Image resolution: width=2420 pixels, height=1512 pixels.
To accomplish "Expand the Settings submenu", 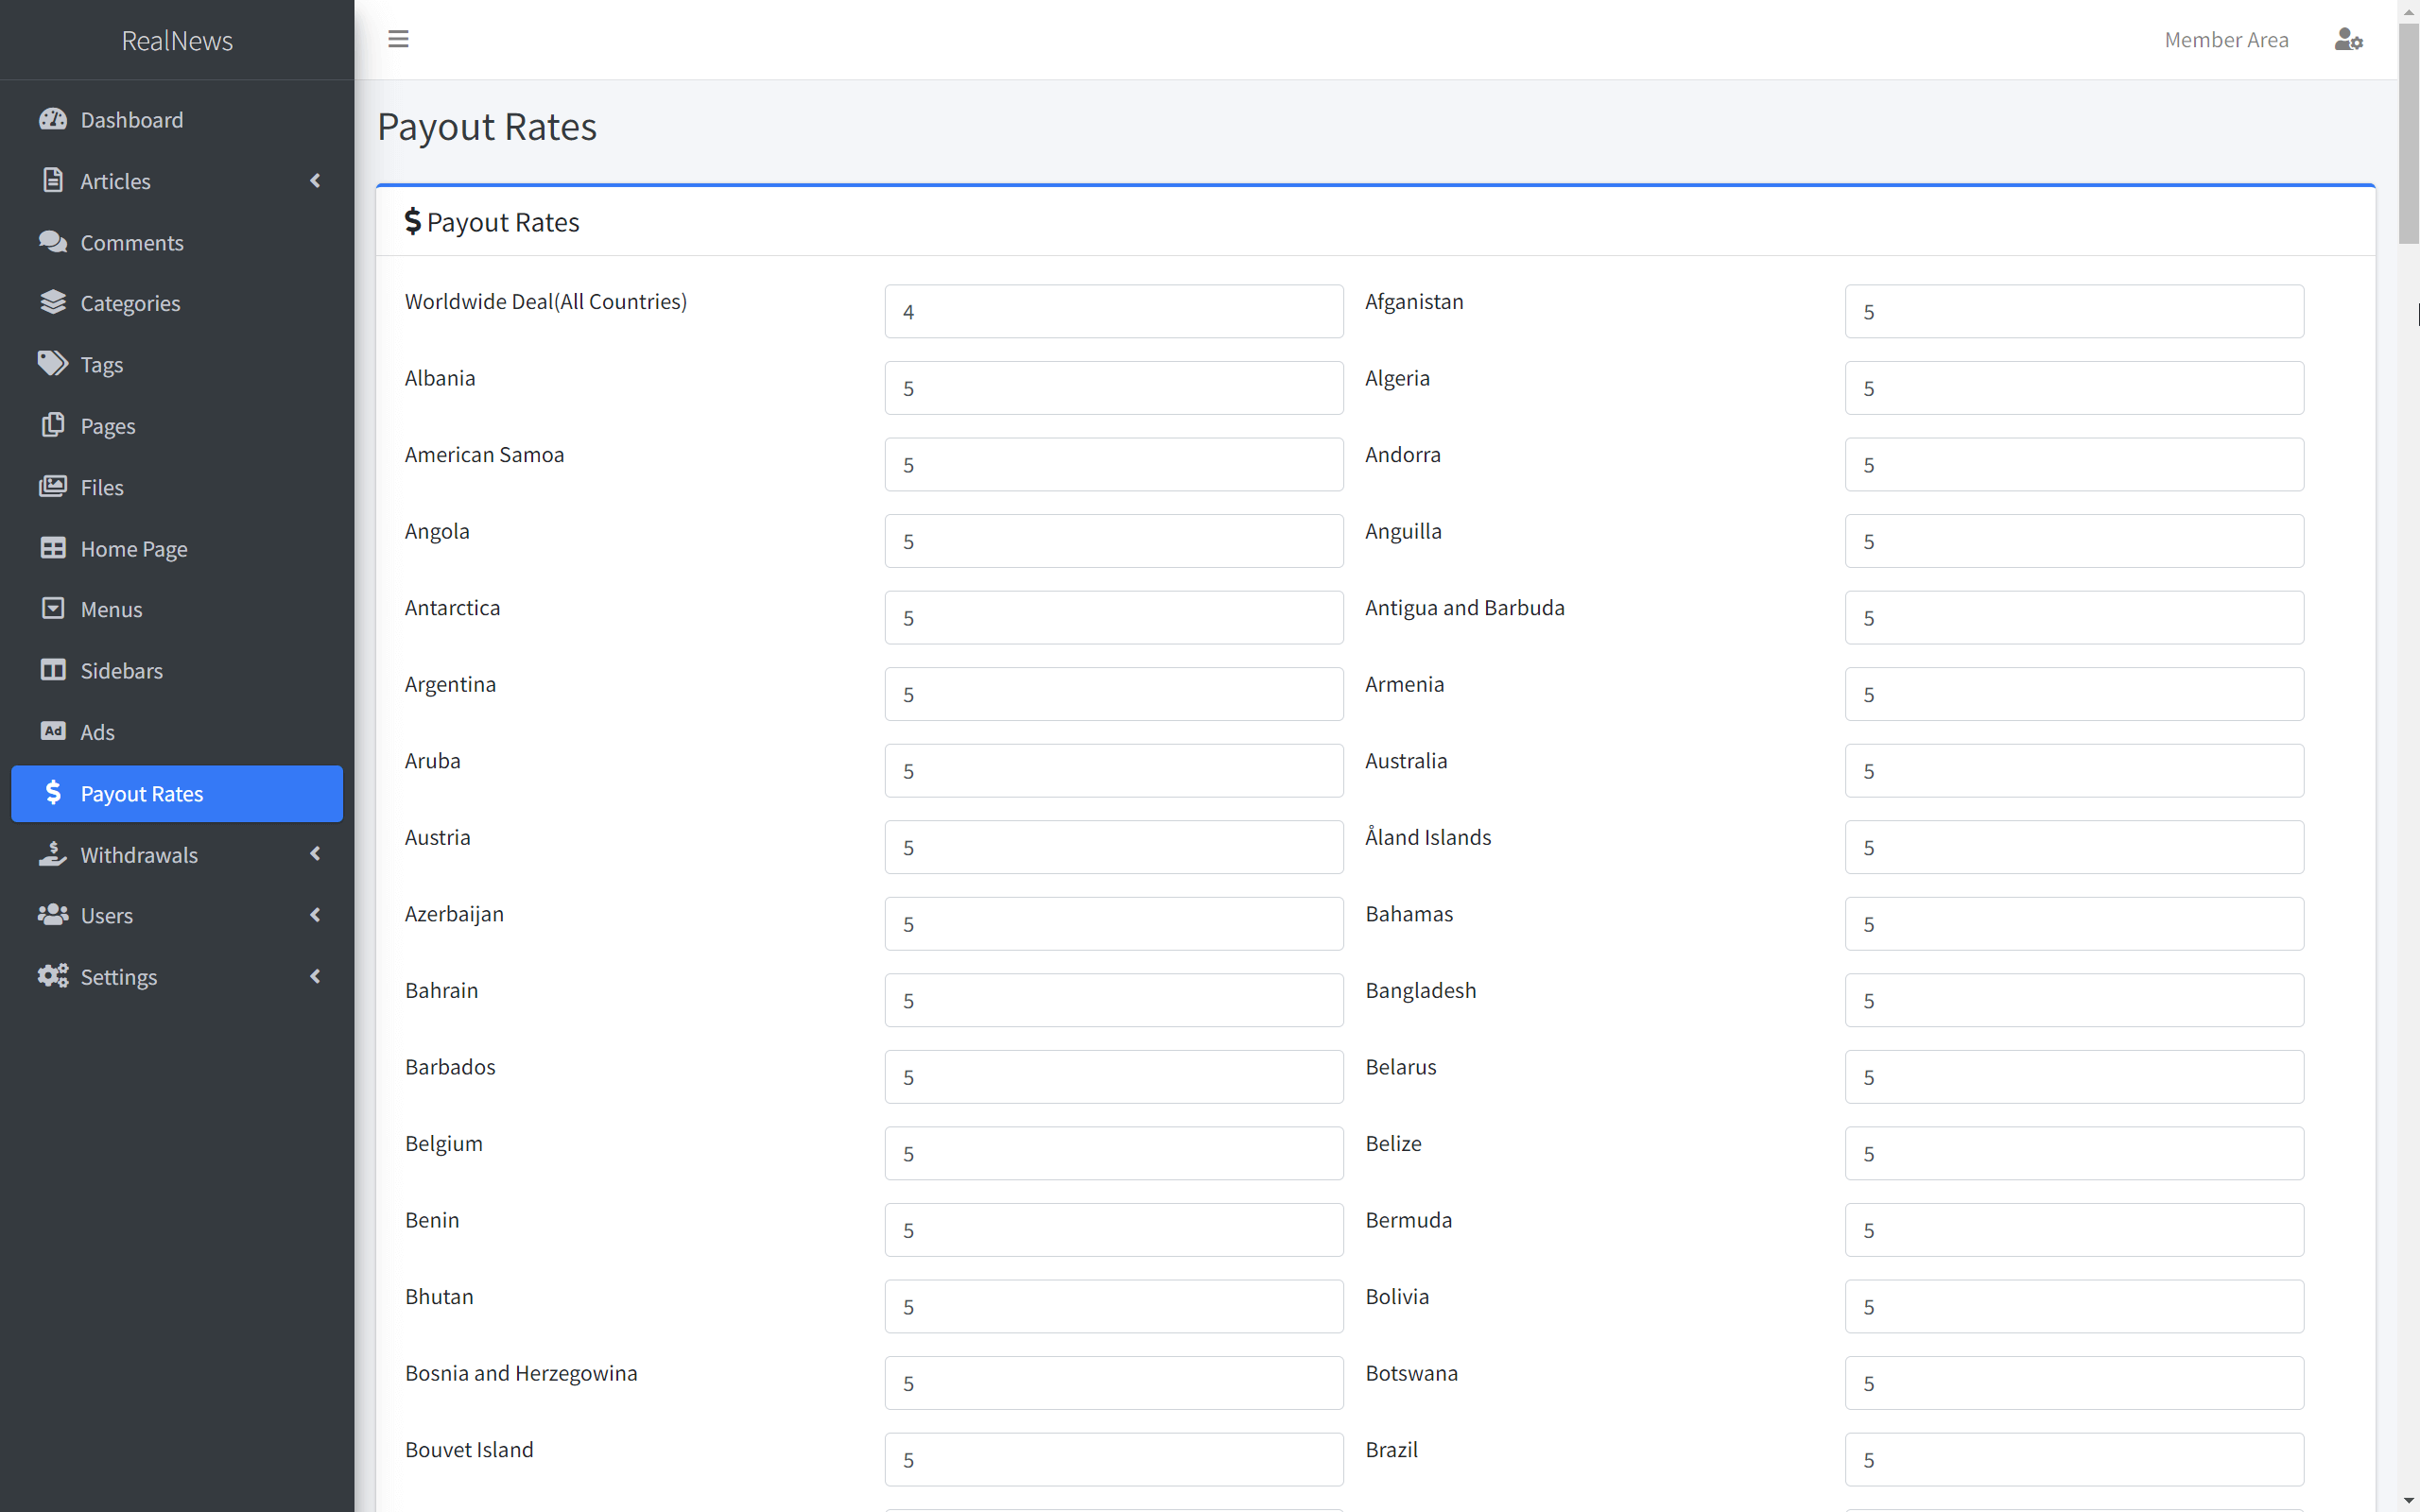I will pos(315,976).
